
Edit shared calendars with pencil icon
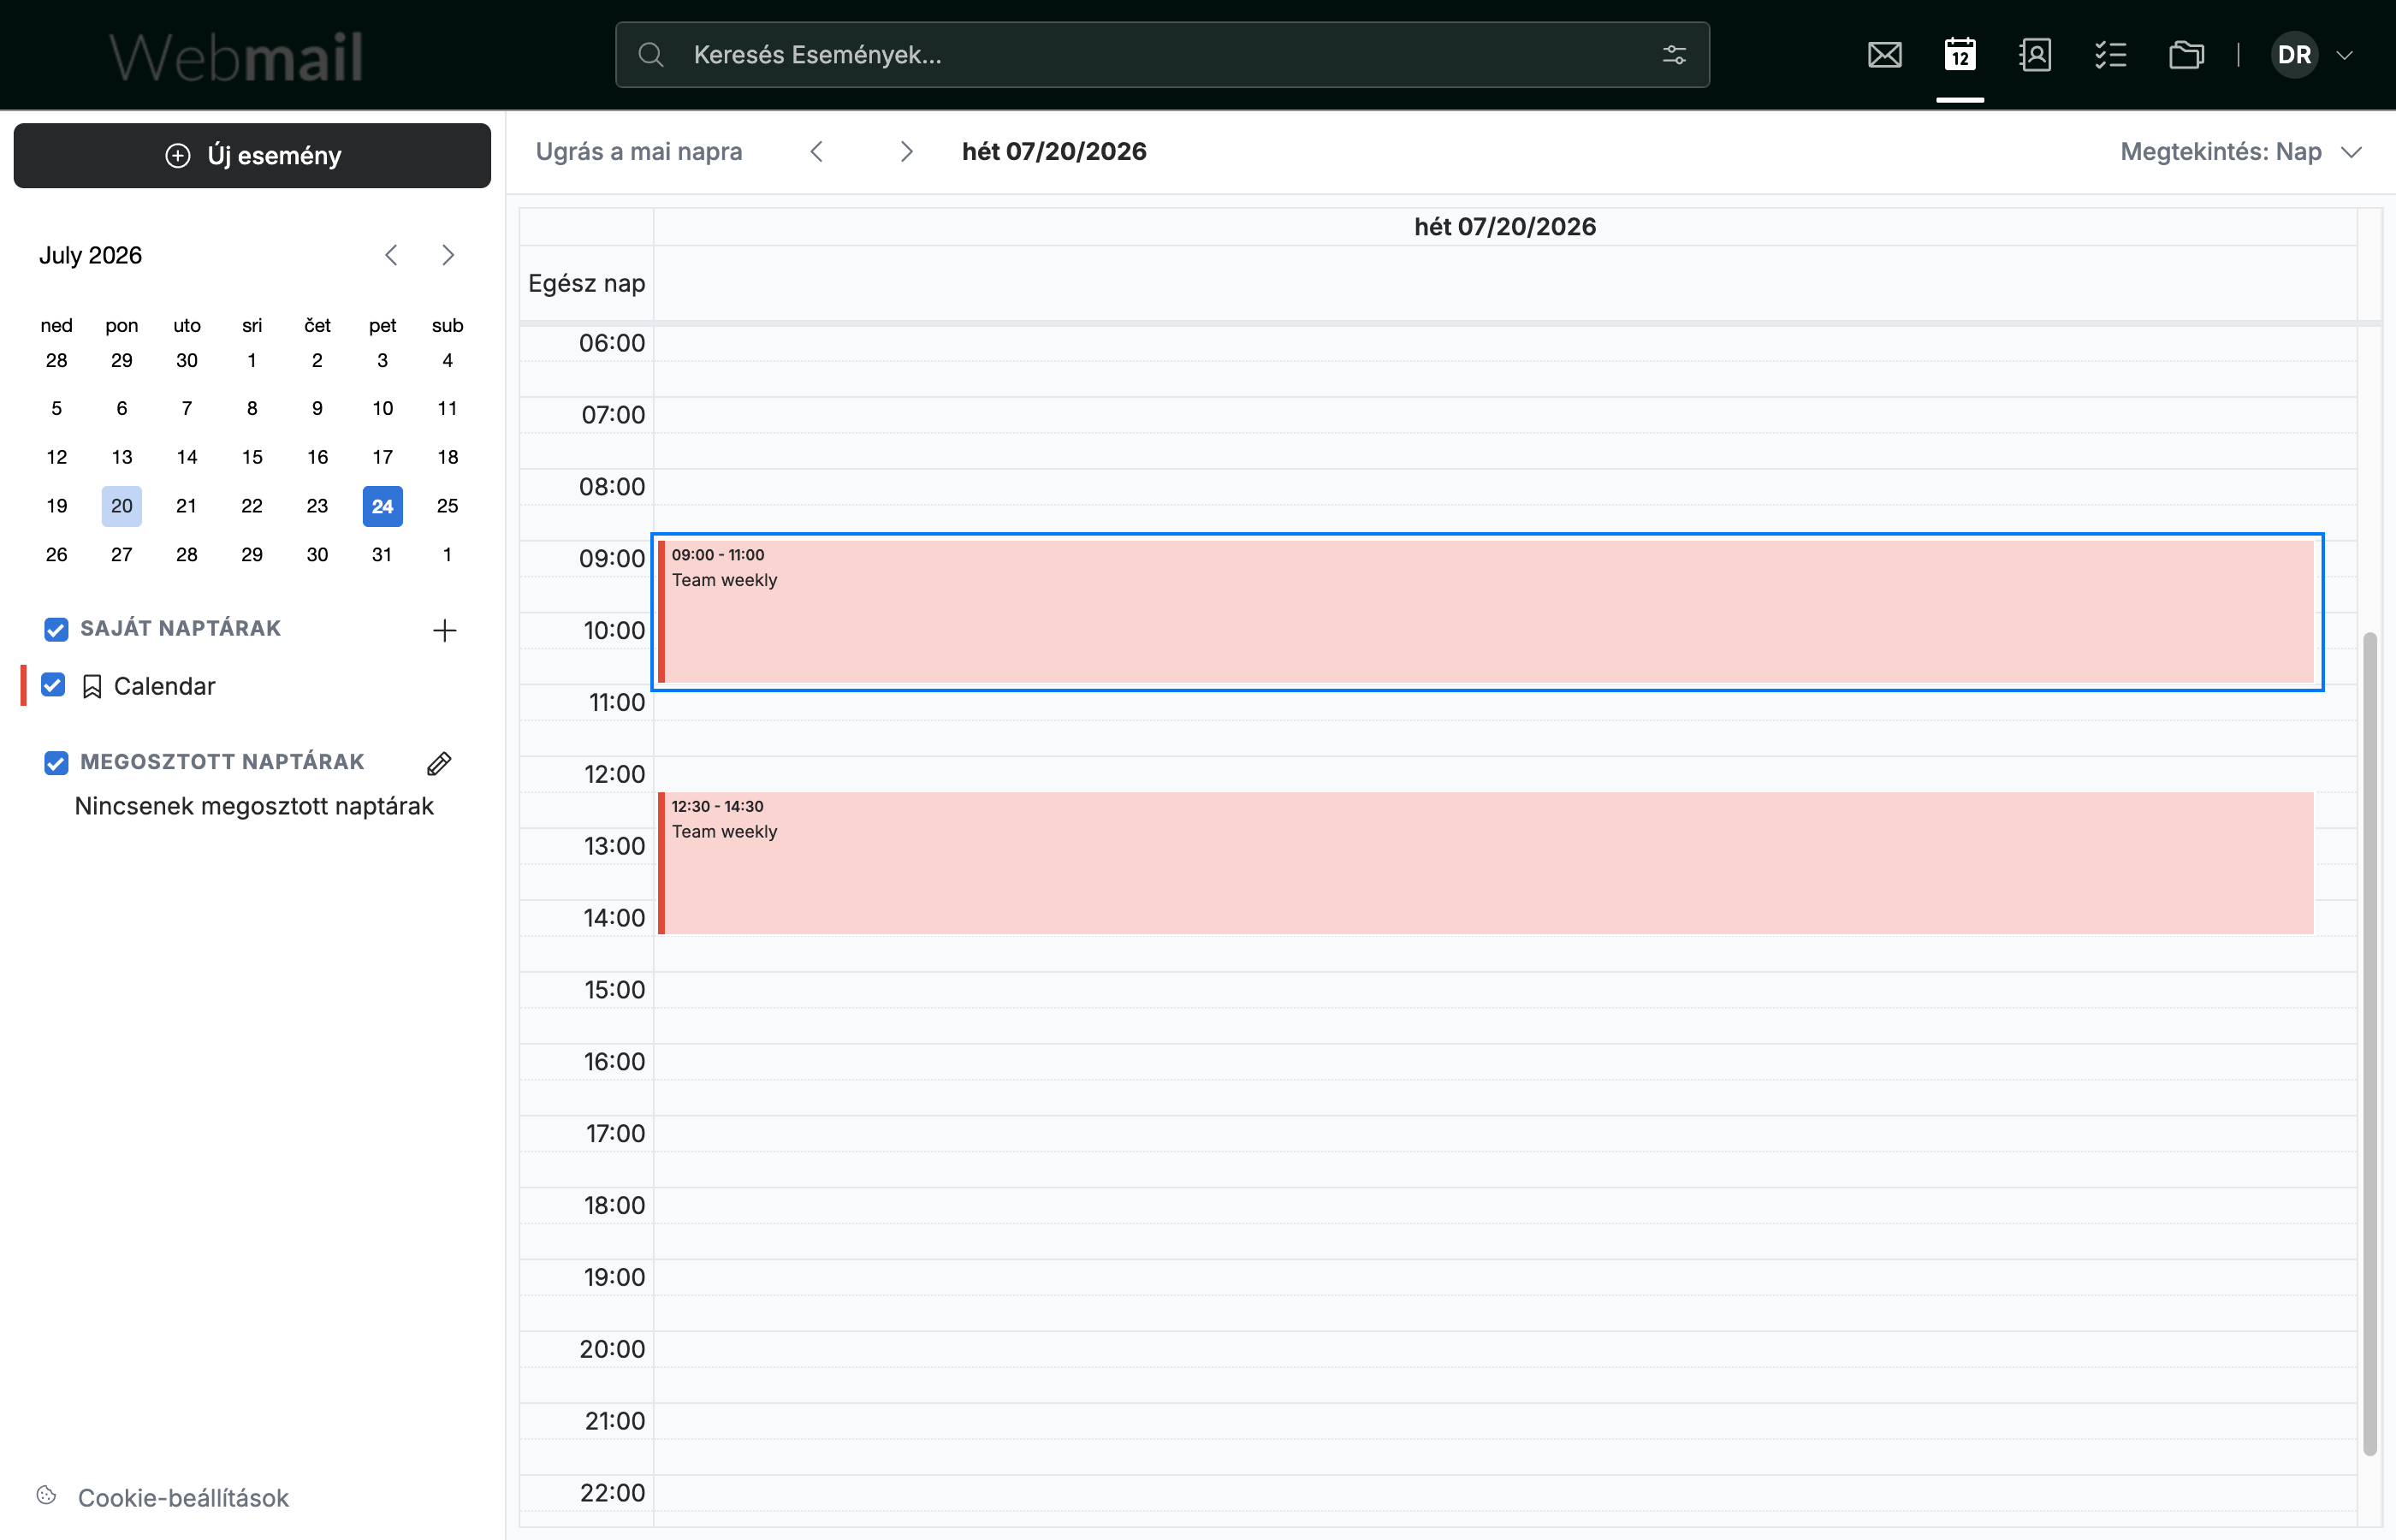439,764
